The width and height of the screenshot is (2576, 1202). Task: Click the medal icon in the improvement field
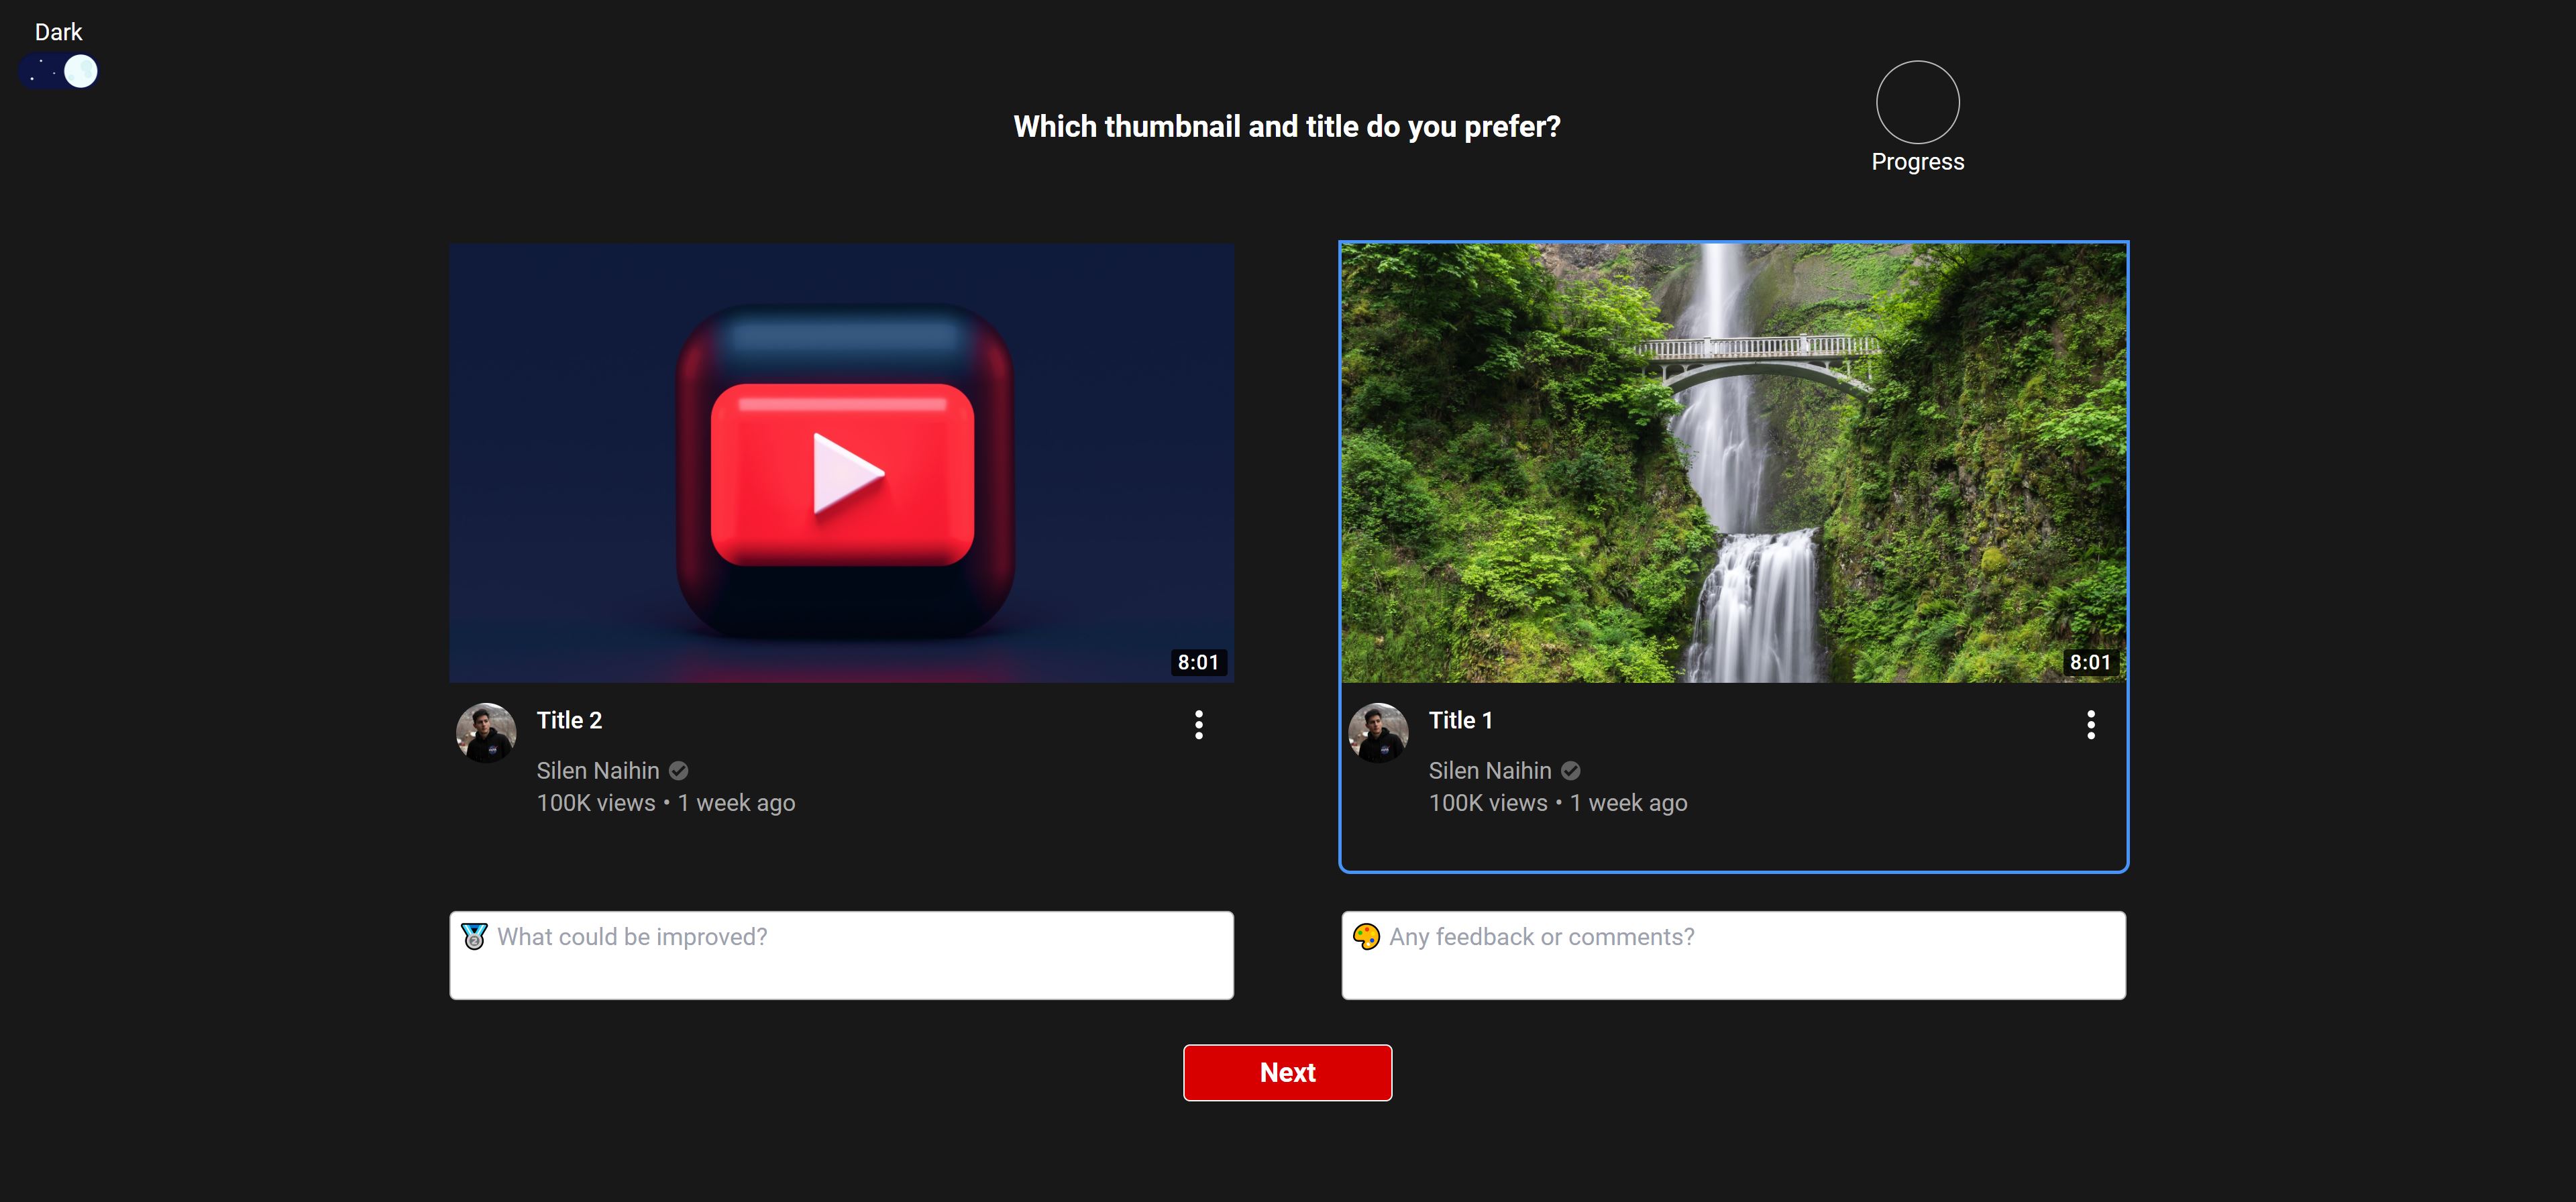point(474,937)
